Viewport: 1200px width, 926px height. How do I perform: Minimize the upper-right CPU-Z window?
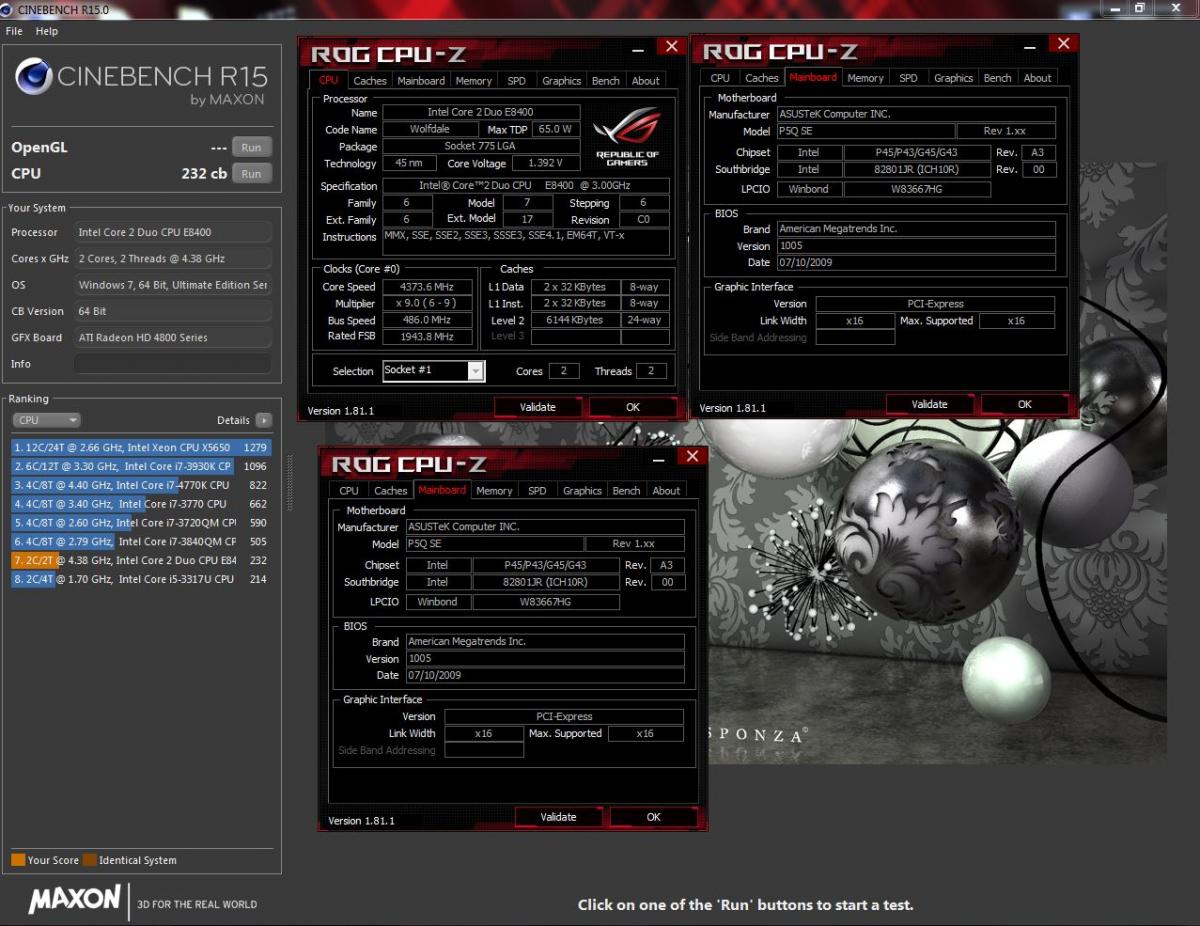[x=1031, y=46]
